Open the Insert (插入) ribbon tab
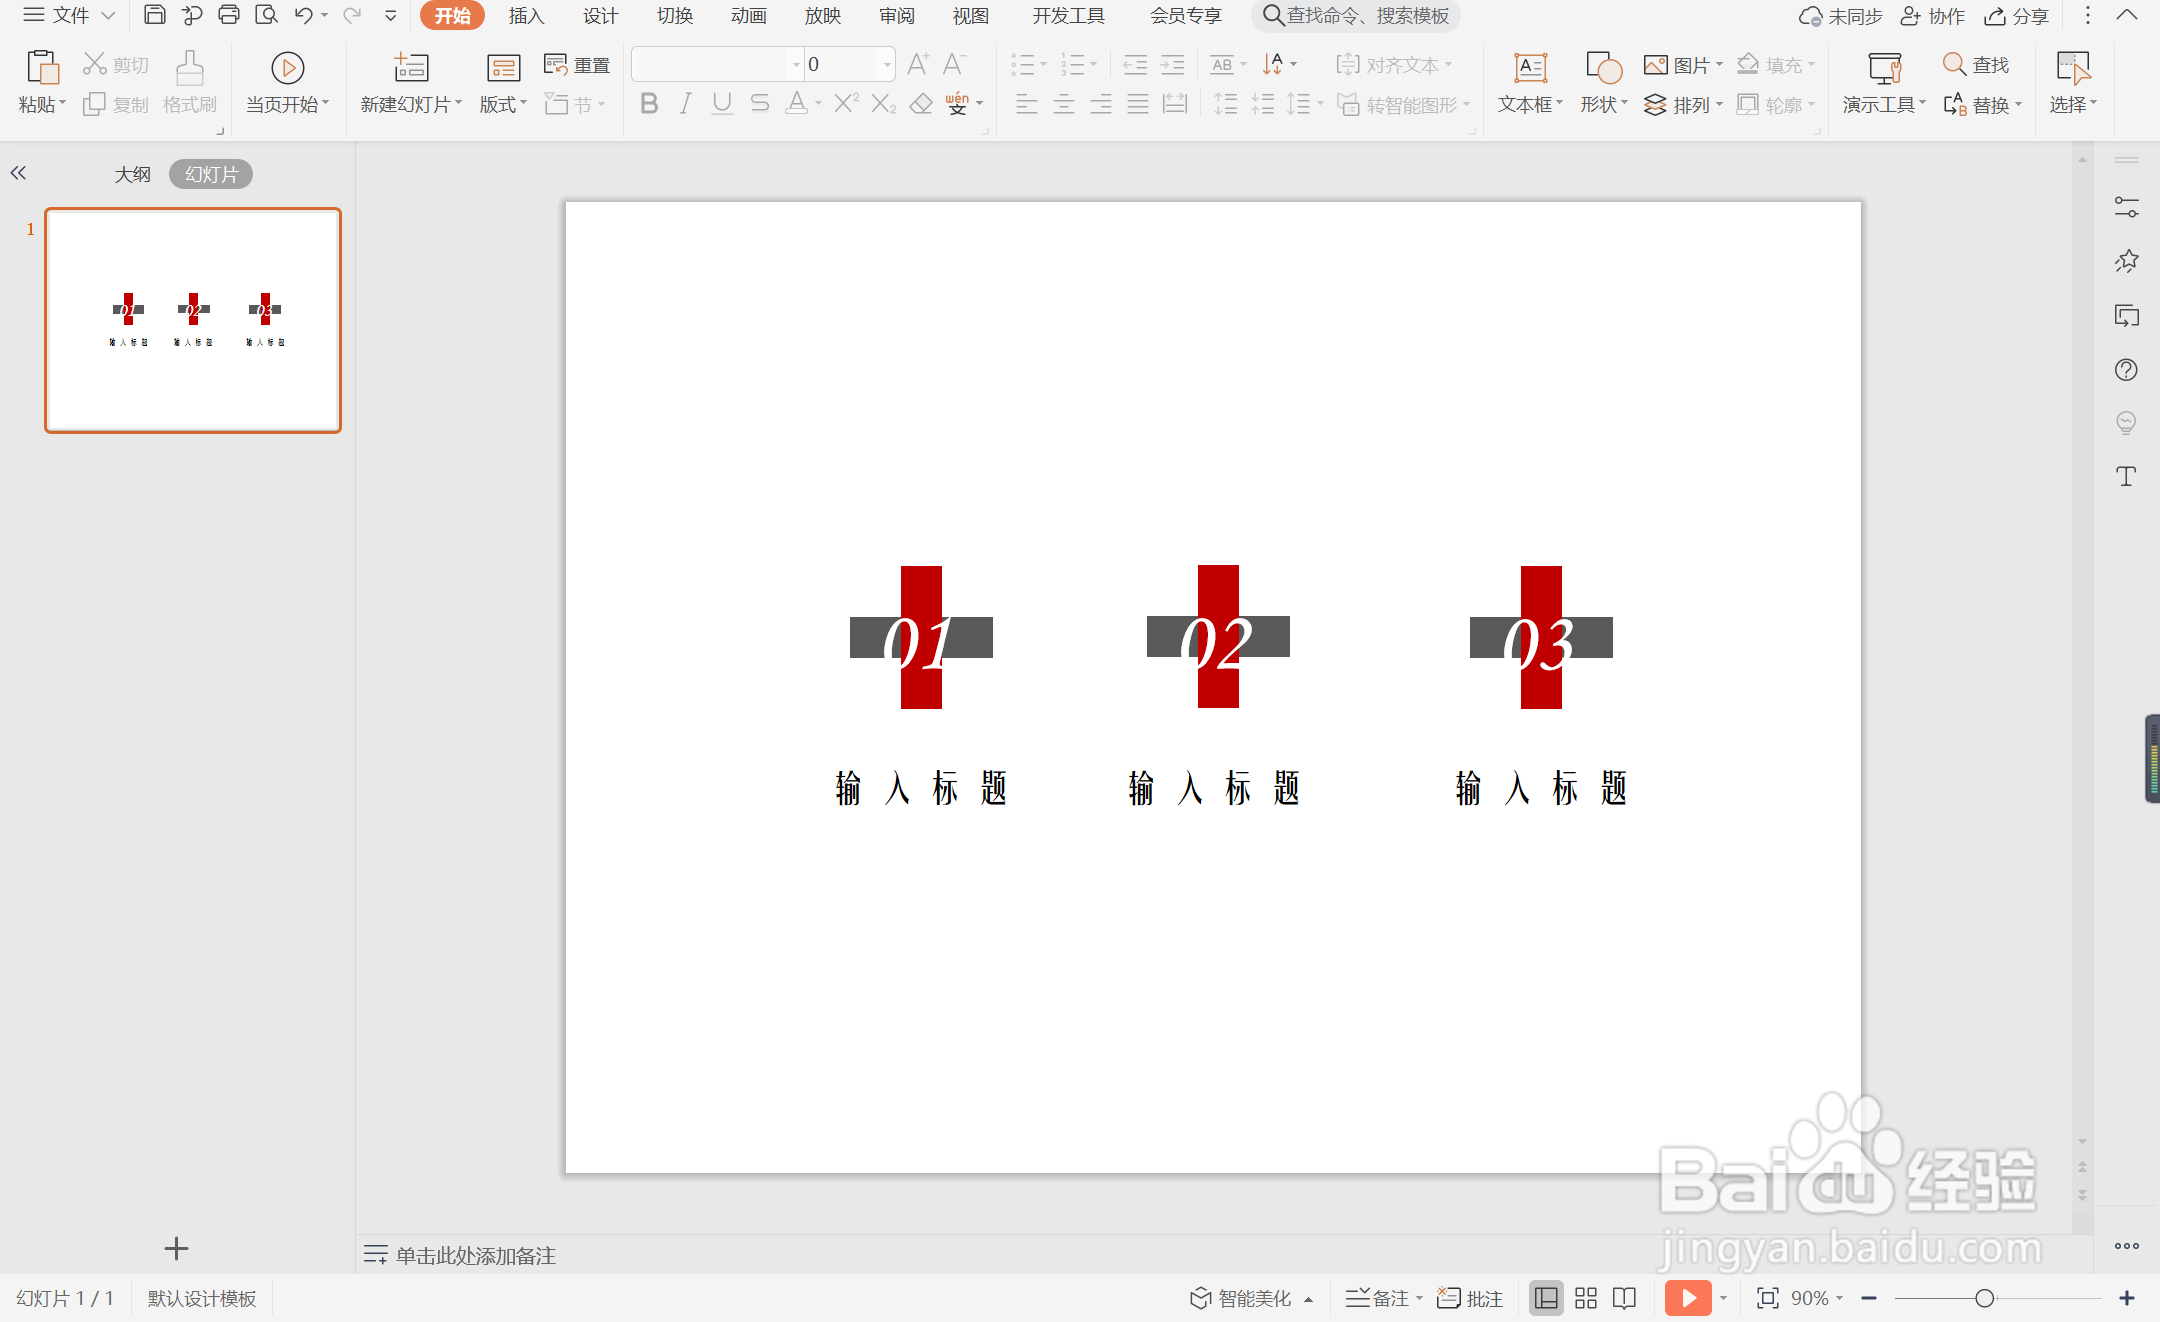2160x1322 pixels. [526, 16]
